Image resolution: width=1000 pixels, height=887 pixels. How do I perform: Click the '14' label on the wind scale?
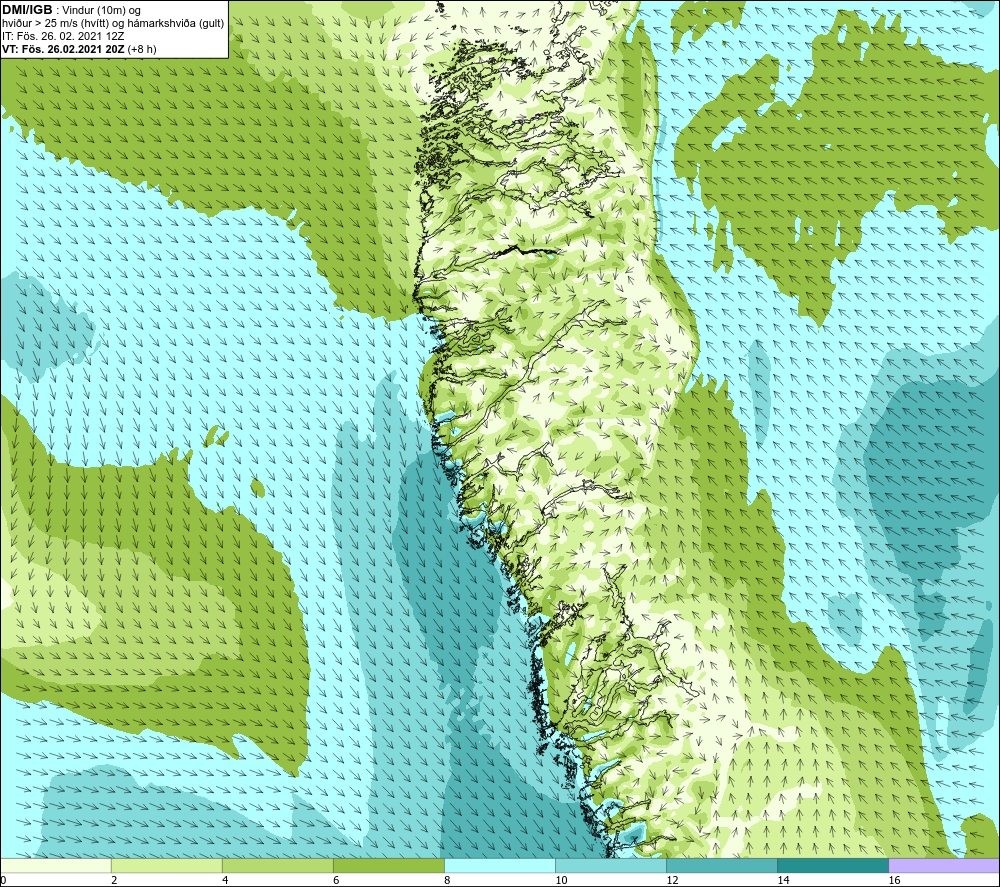783,881
